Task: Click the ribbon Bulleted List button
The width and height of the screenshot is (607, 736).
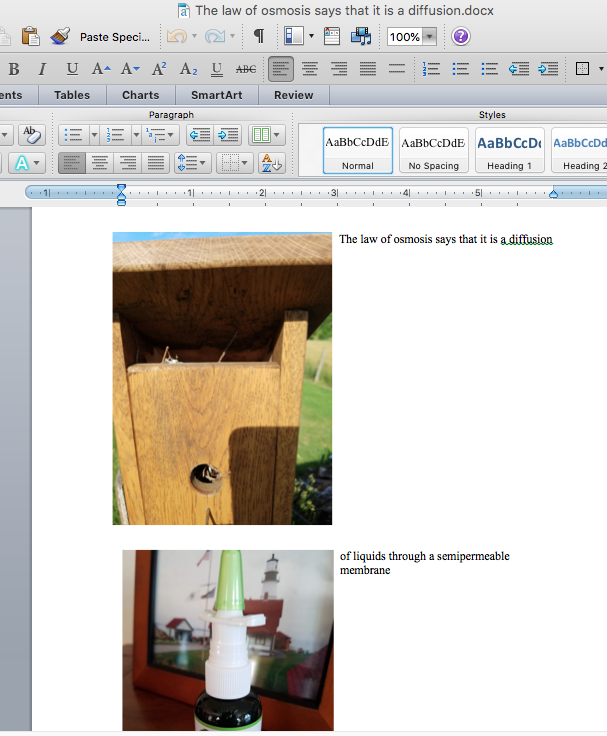Action: 73,135
